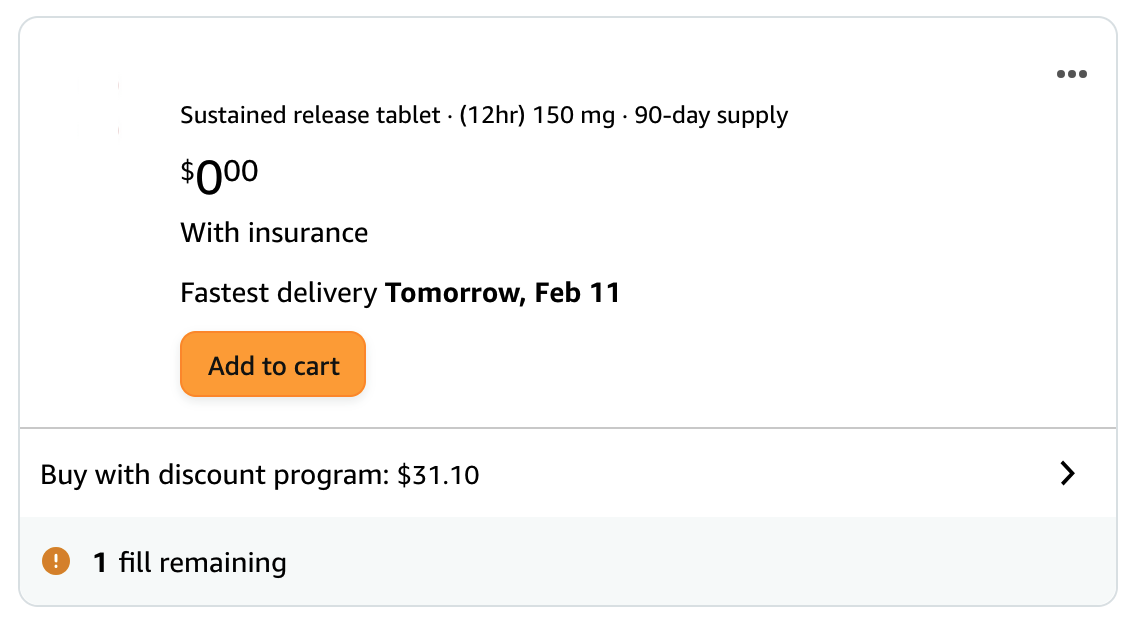Click the $31.10 discount price
Image resolution: width=1138 pixels, height=624 pixels.
438,475
